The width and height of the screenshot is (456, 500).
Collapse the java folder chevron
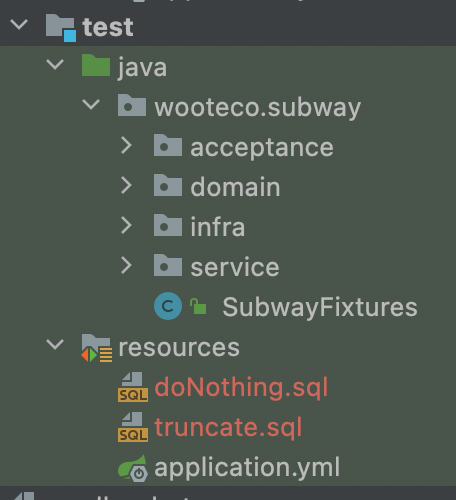pos(55,64)
